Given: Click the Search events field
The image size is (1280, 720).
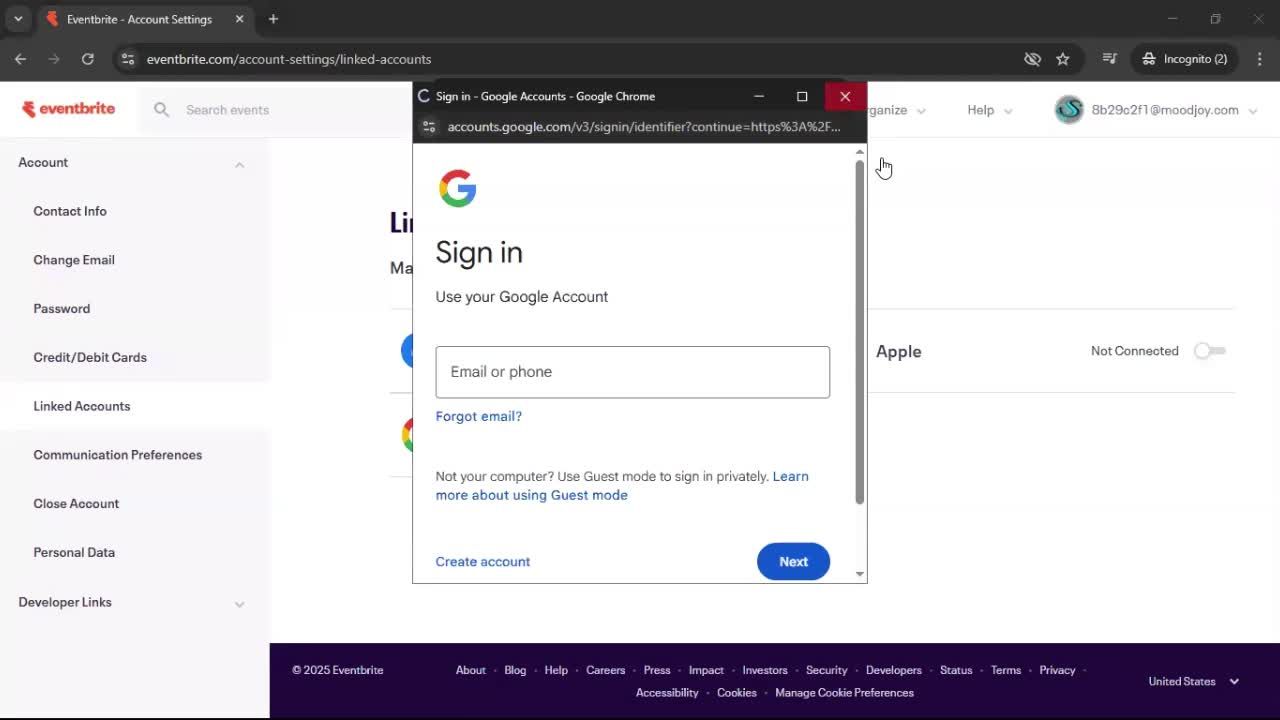Looking at the screenshot, I should pos(227,110).
